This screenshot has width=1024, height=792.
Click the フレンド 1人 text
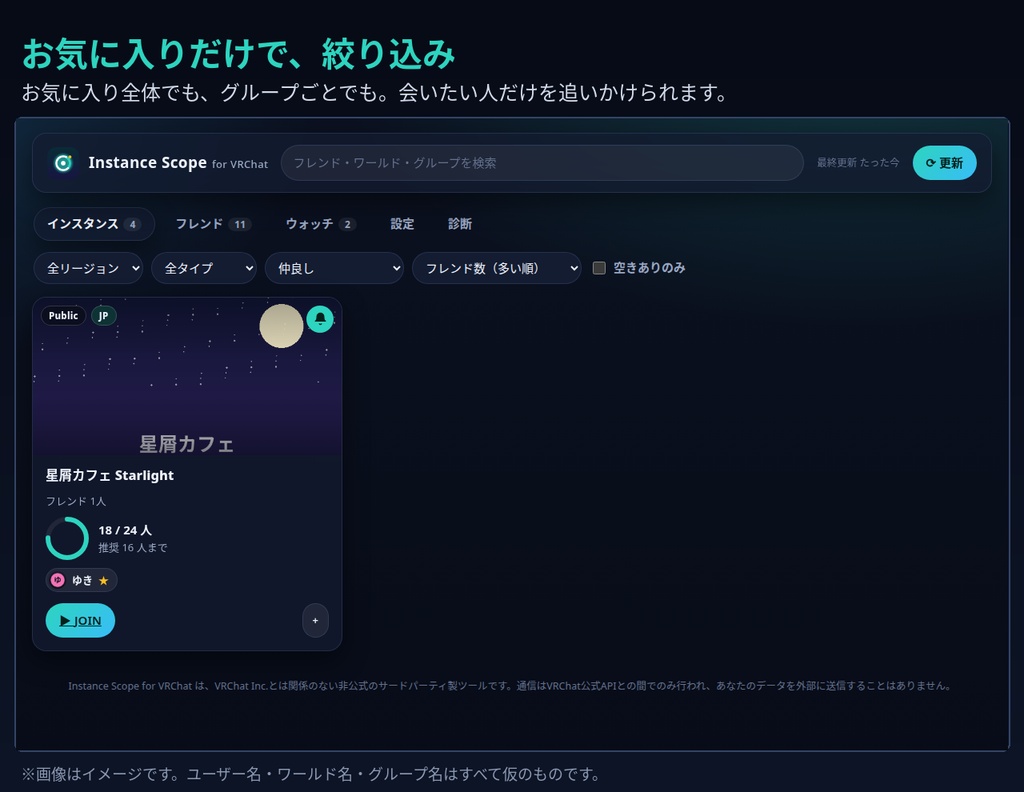[x=76, y=501]
